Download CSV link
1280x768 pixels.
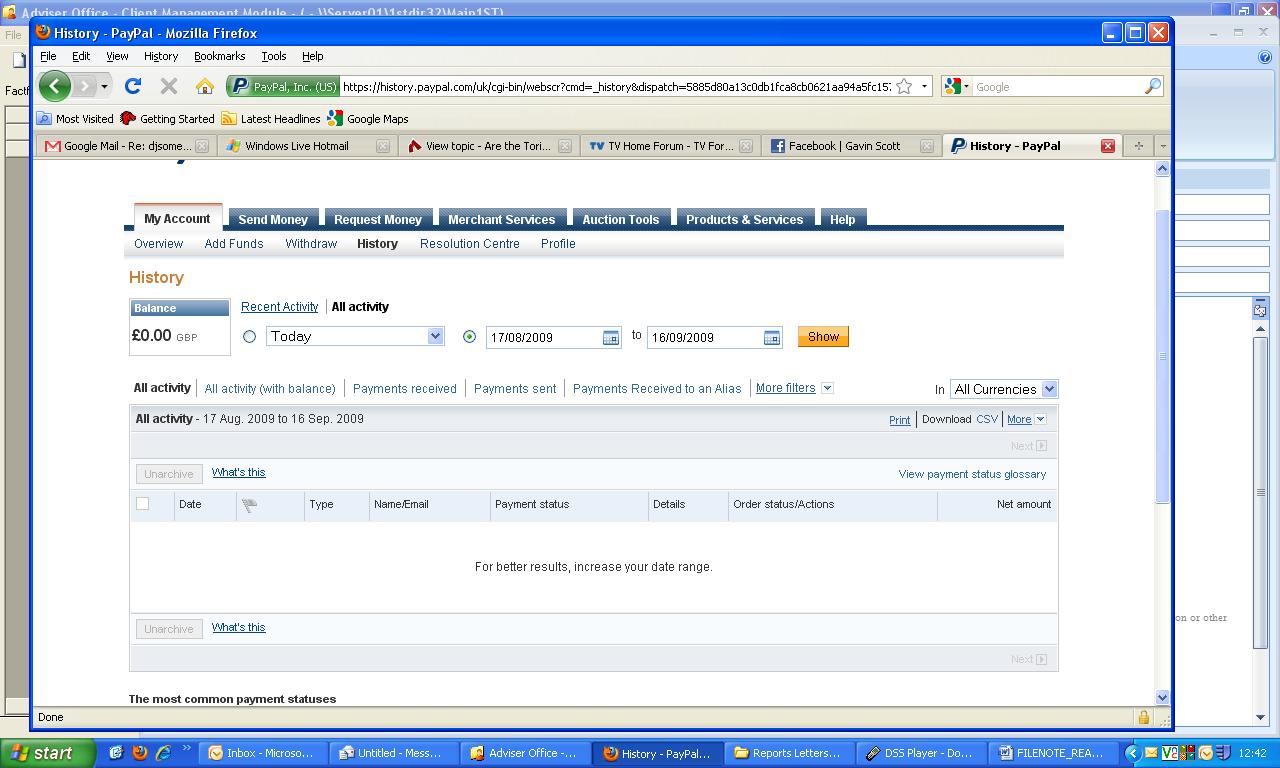click(x=986, y=419)
